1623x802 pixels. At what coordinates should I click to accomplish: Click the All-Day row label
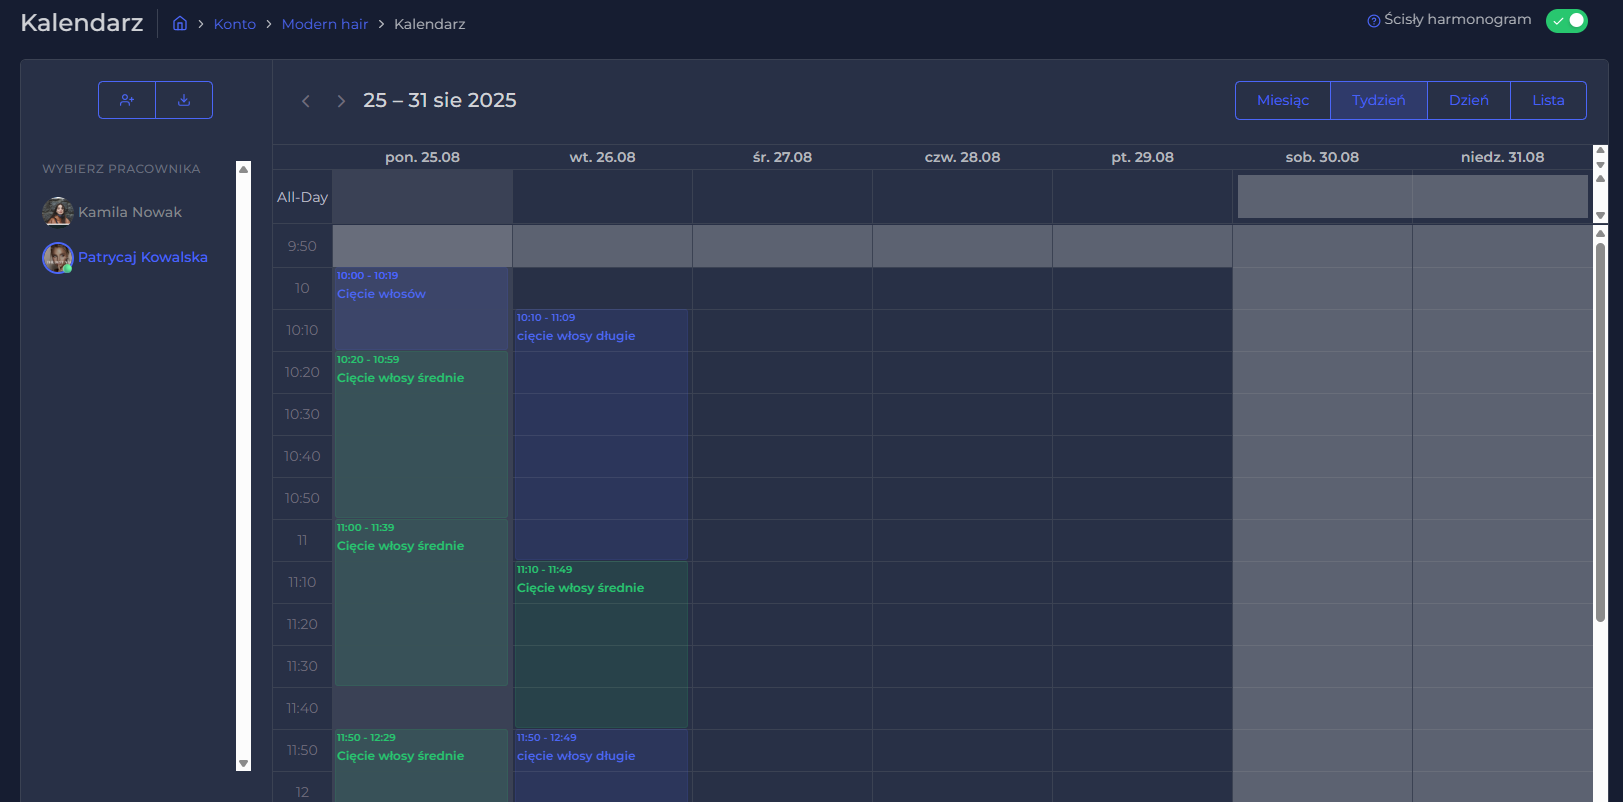pyautogui.click(x=302, y=197)
